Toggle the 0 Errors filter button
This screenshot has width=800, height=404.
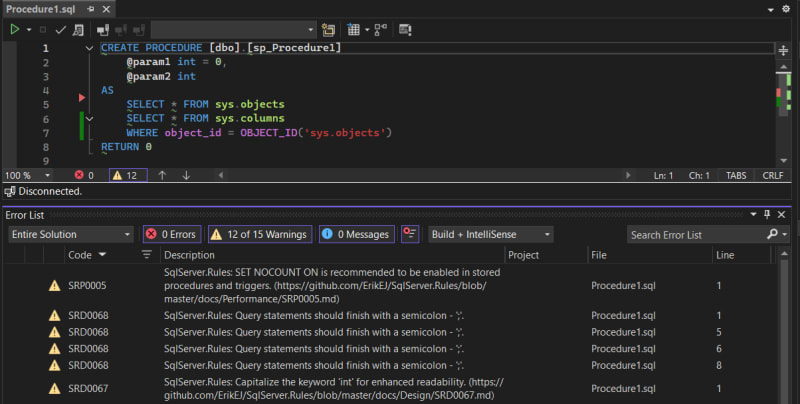pyautogui.click(x=172, y=235)
